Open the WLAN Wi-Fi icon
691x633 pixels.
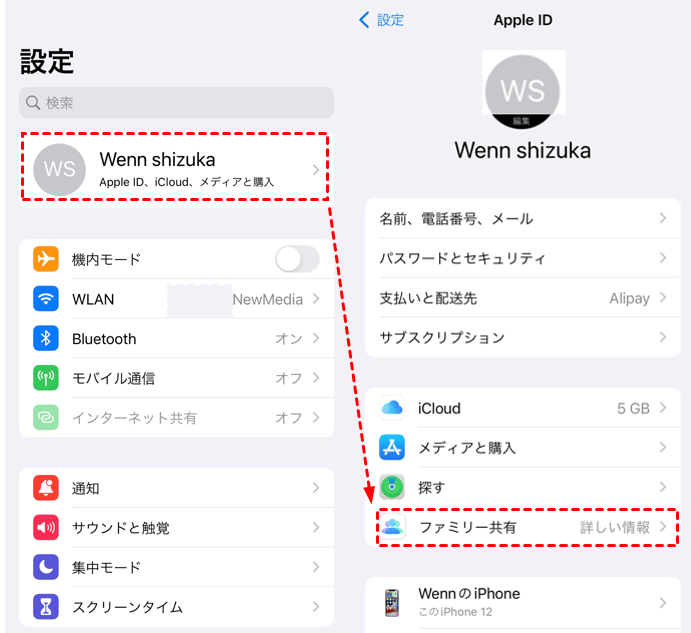click(46, 298)
